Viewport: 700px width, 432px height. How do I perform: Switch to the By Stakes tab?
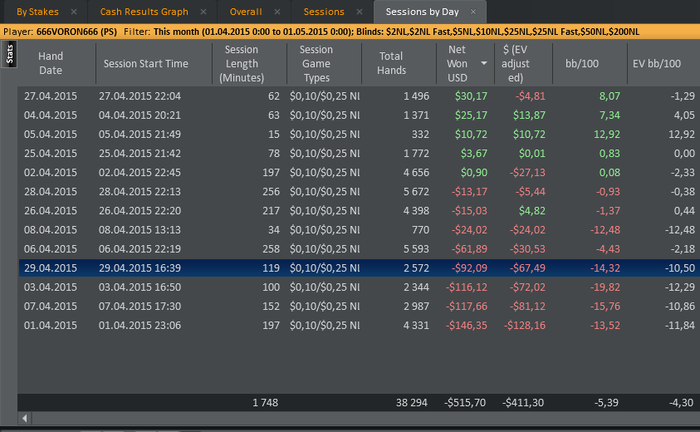37,12
